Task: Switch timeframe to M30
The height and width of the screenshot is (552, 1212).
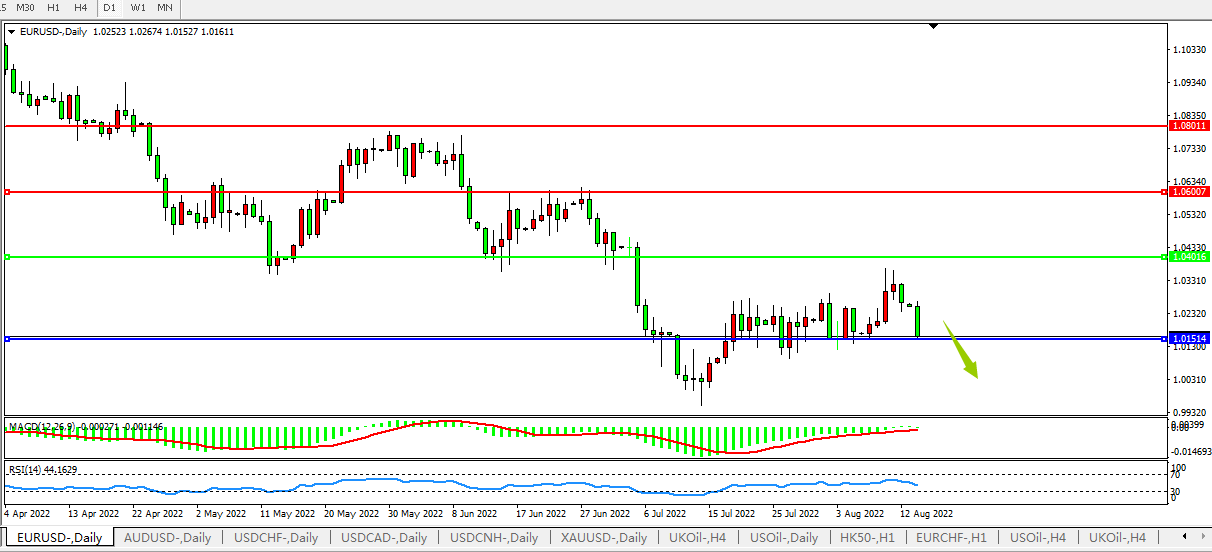Action: click(x=26, y=7)
